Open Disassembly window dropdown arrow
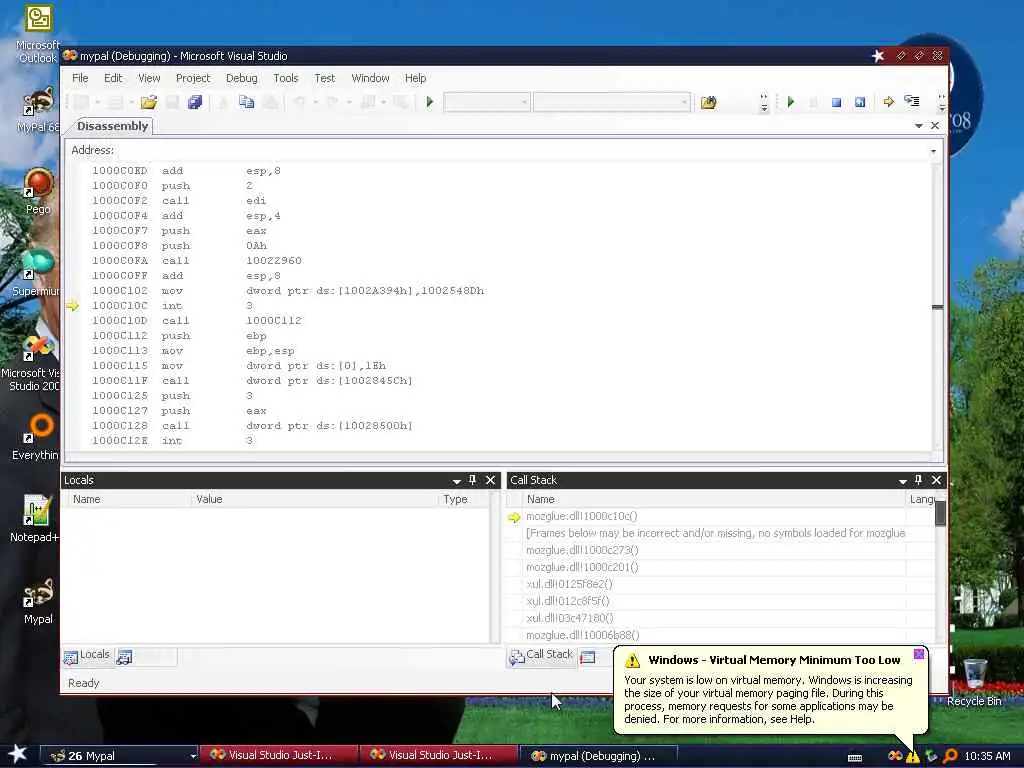This screenshot has height=768, width=1024. [x=918, y=125]
